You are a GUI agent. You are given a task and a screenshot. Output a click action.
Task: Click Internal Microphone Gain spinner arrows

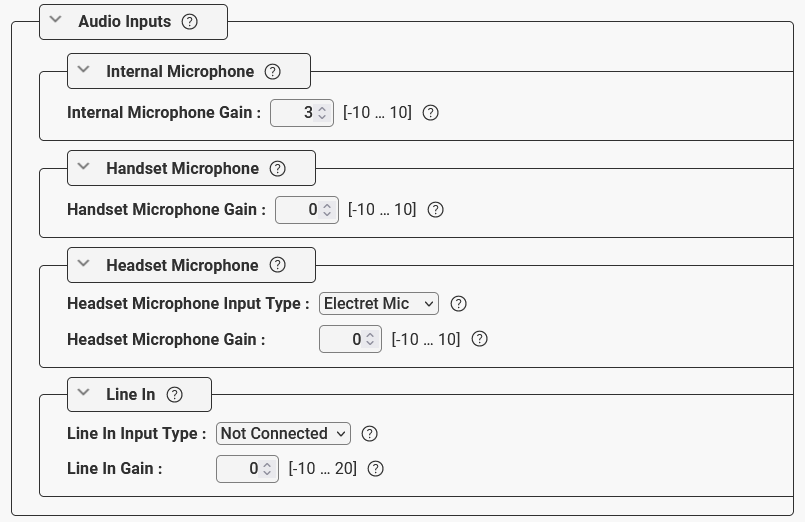(x=322, y=113)
